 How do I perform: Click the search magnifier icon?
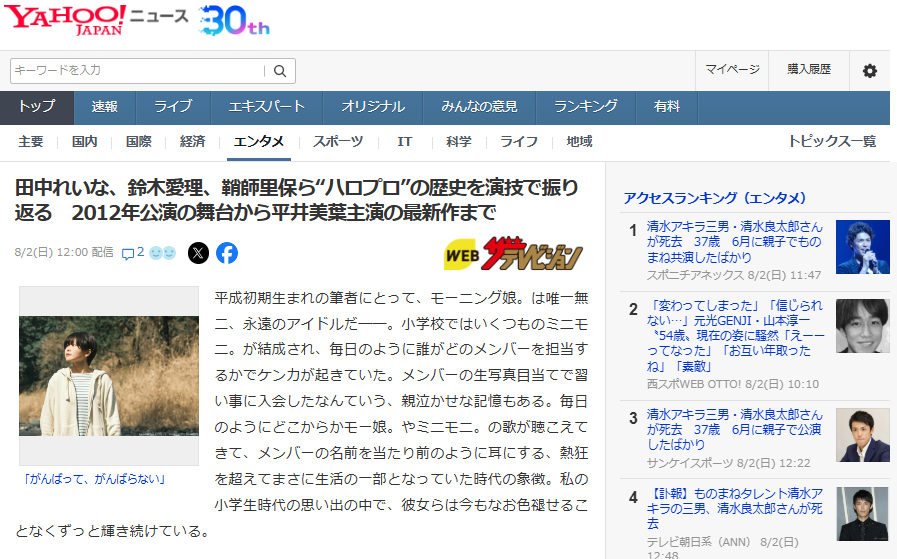click(280, 71)
